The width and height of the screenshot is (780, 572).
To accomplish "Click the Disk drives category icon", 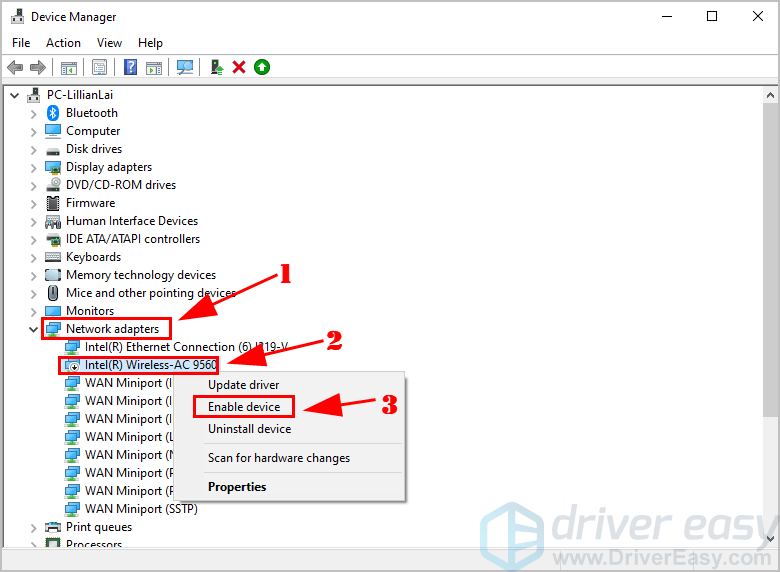I will coord(53,150).
